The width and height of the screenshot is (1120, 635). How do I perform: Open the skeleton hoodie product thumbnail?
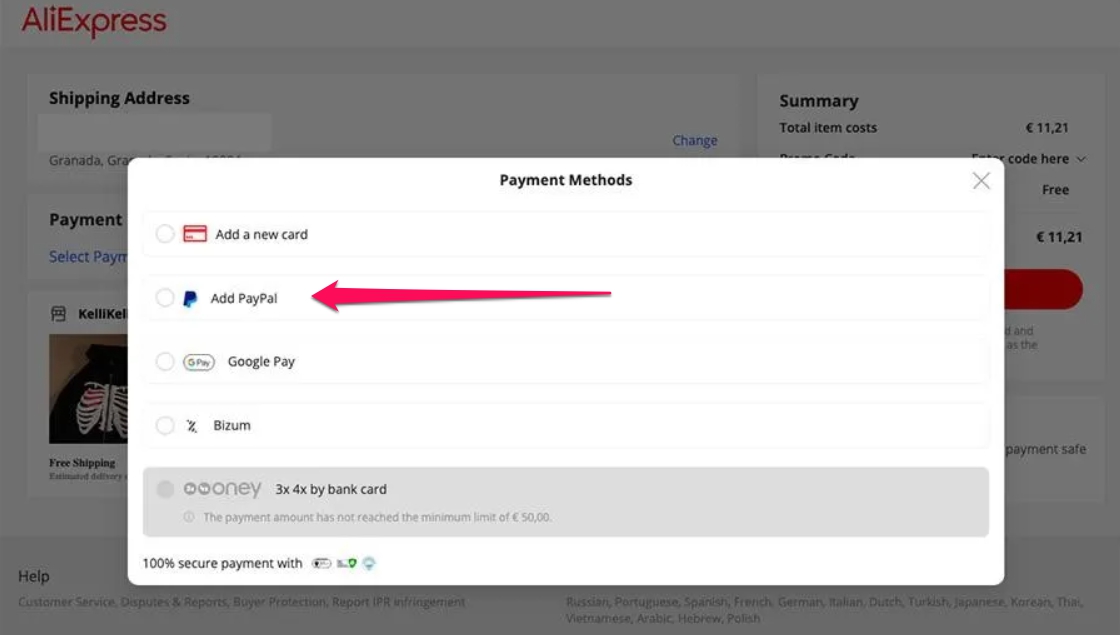pos(88,389)
